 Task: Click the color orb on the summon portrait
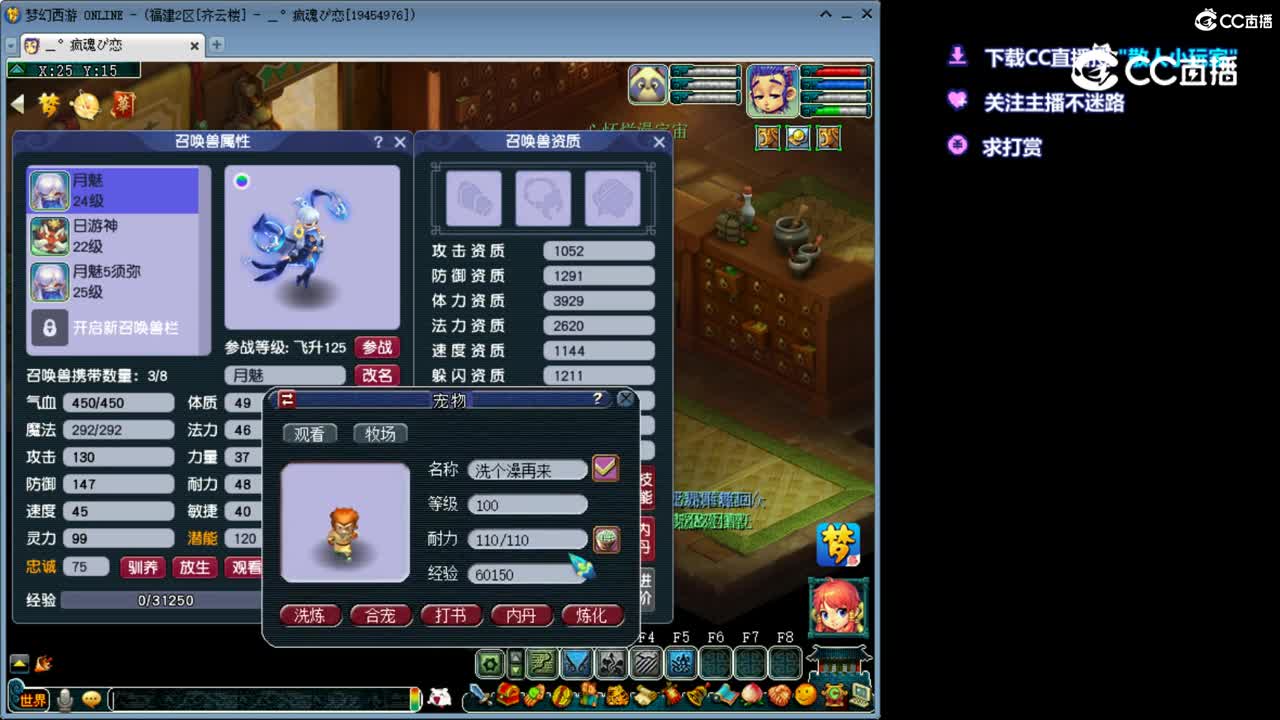[x=241, y=181]
